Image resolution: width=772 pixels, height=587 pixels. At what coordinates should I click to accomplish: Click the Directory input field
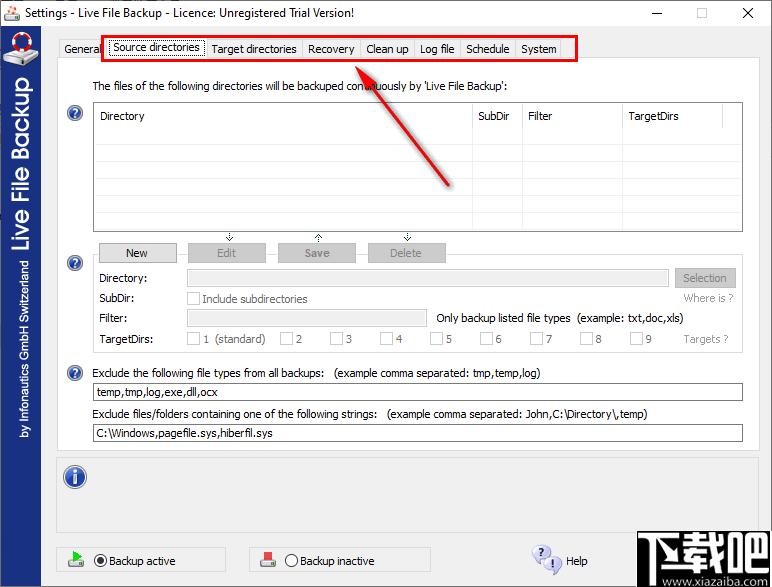click(x=427, y=278)
